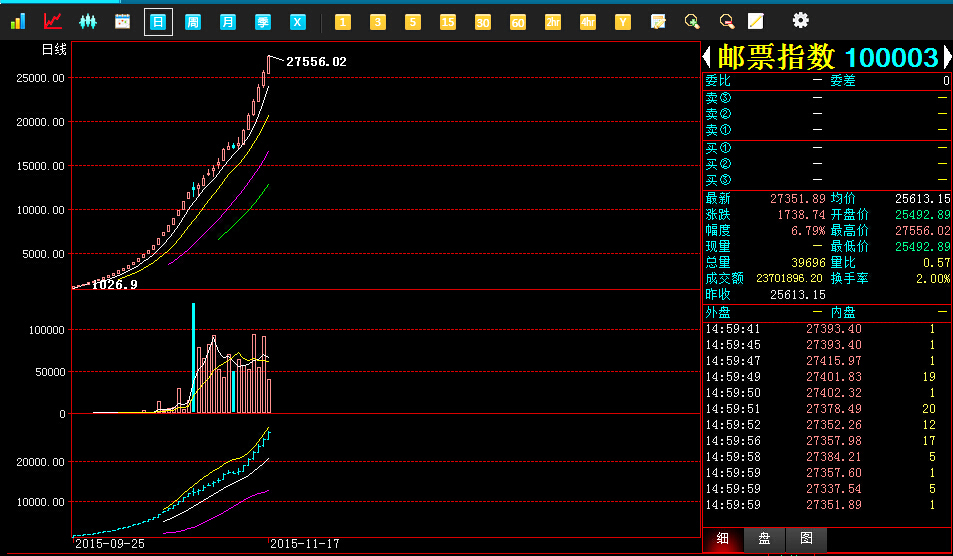Viewport: 953px width, 556px height.
Task: Go to next stock with right arrow
Action: click(946, 57)
